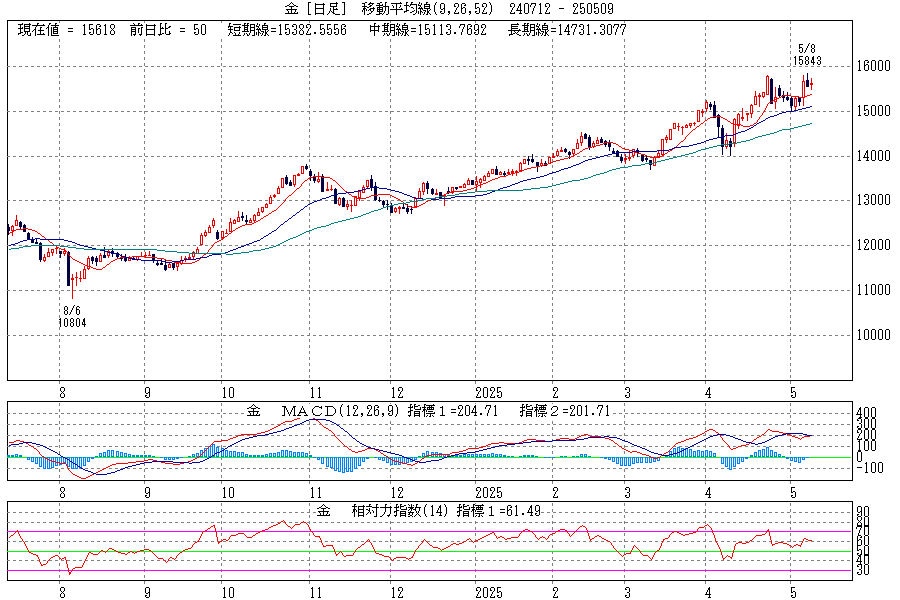Click year label "2025" below the MACD panel

point(488,493)
